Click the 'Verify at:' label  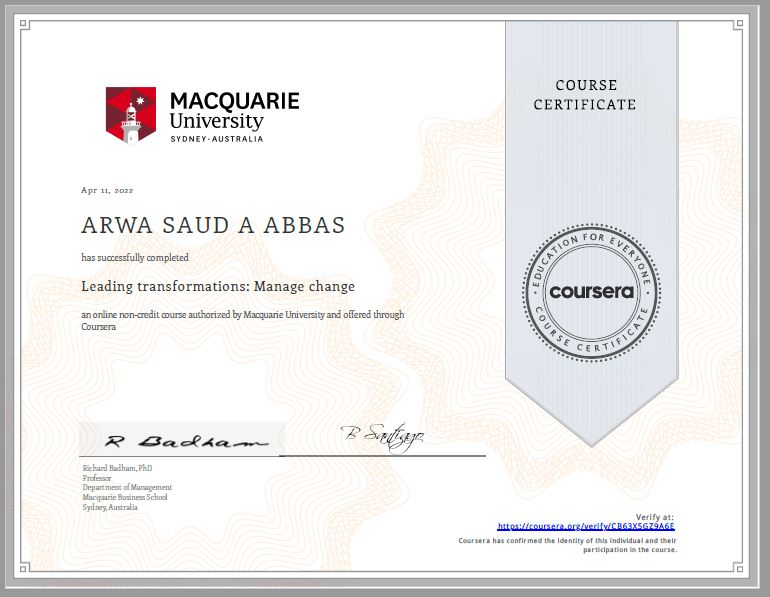655,517
